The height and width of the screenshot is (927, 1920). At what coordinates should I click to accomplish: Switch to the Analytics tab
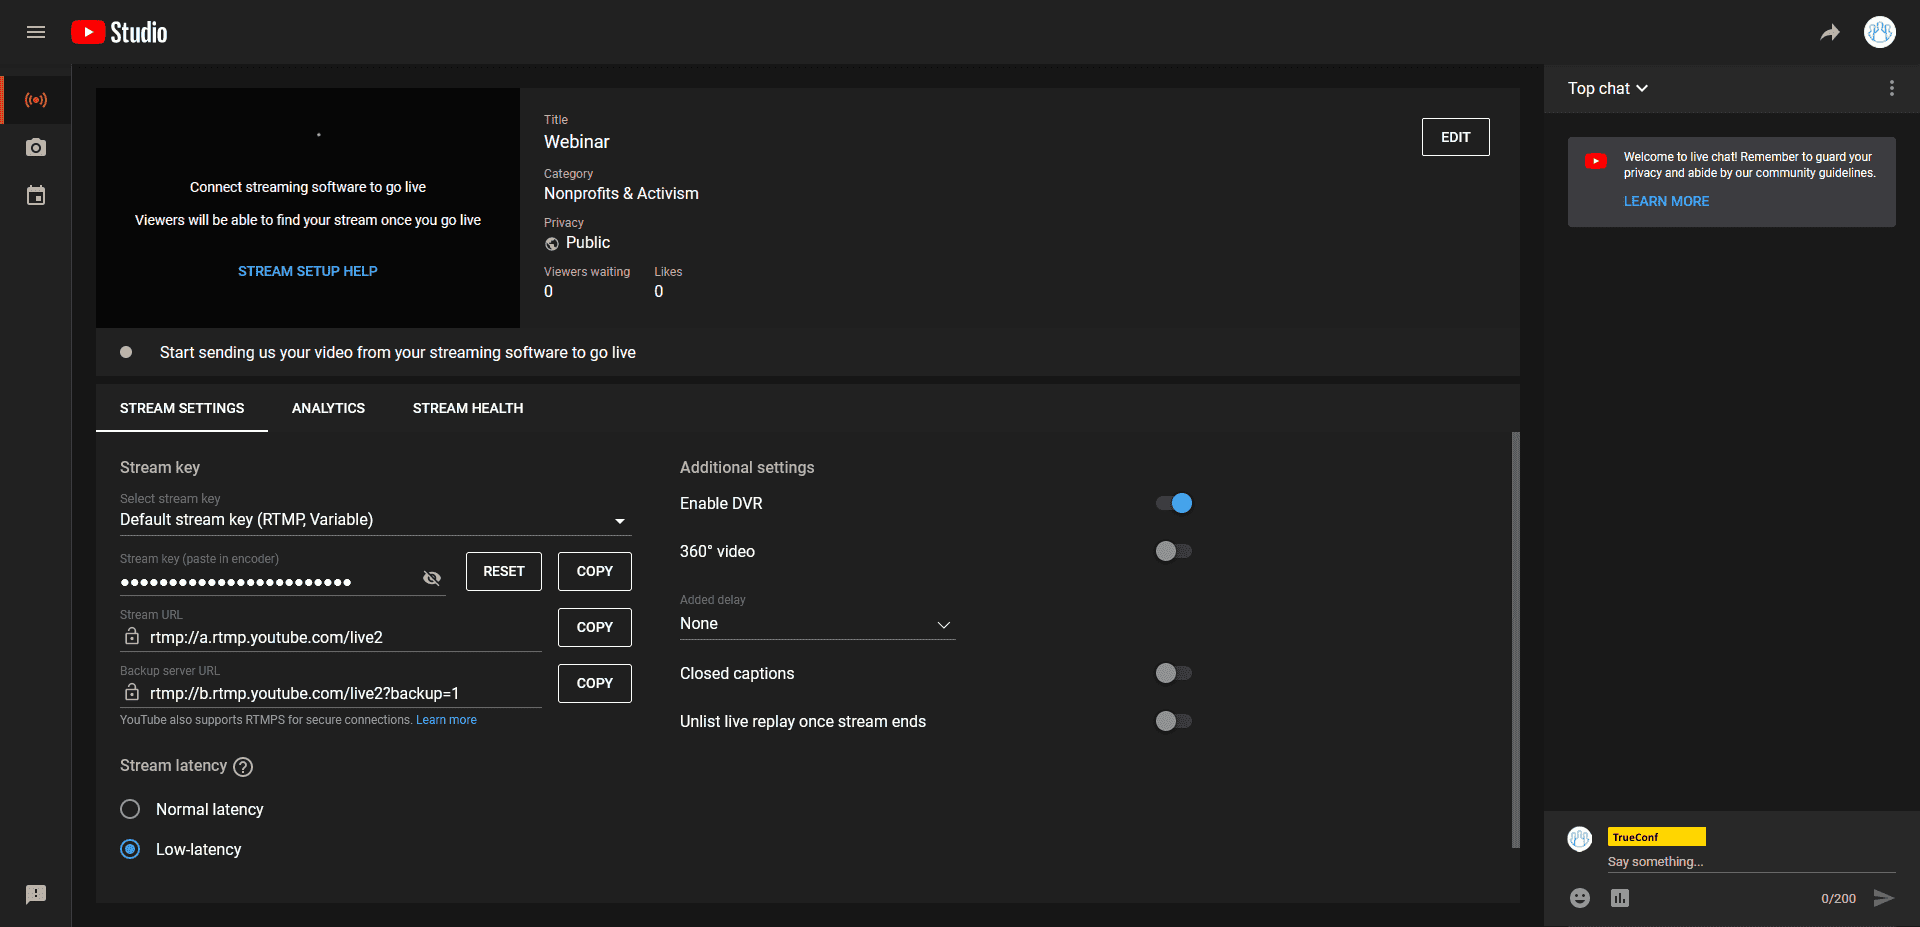click(328, 408)
